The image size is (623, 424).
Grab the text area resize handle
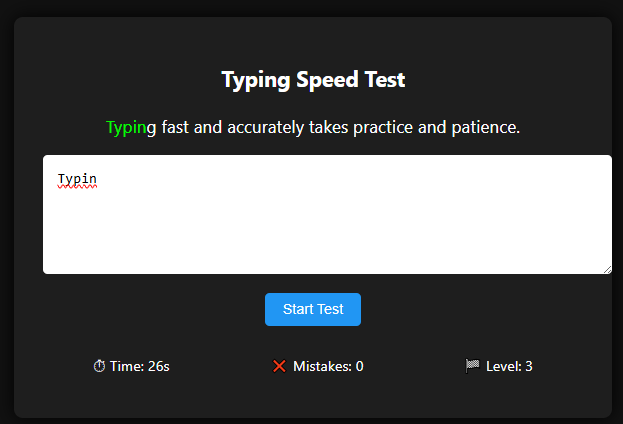point(606,268)
